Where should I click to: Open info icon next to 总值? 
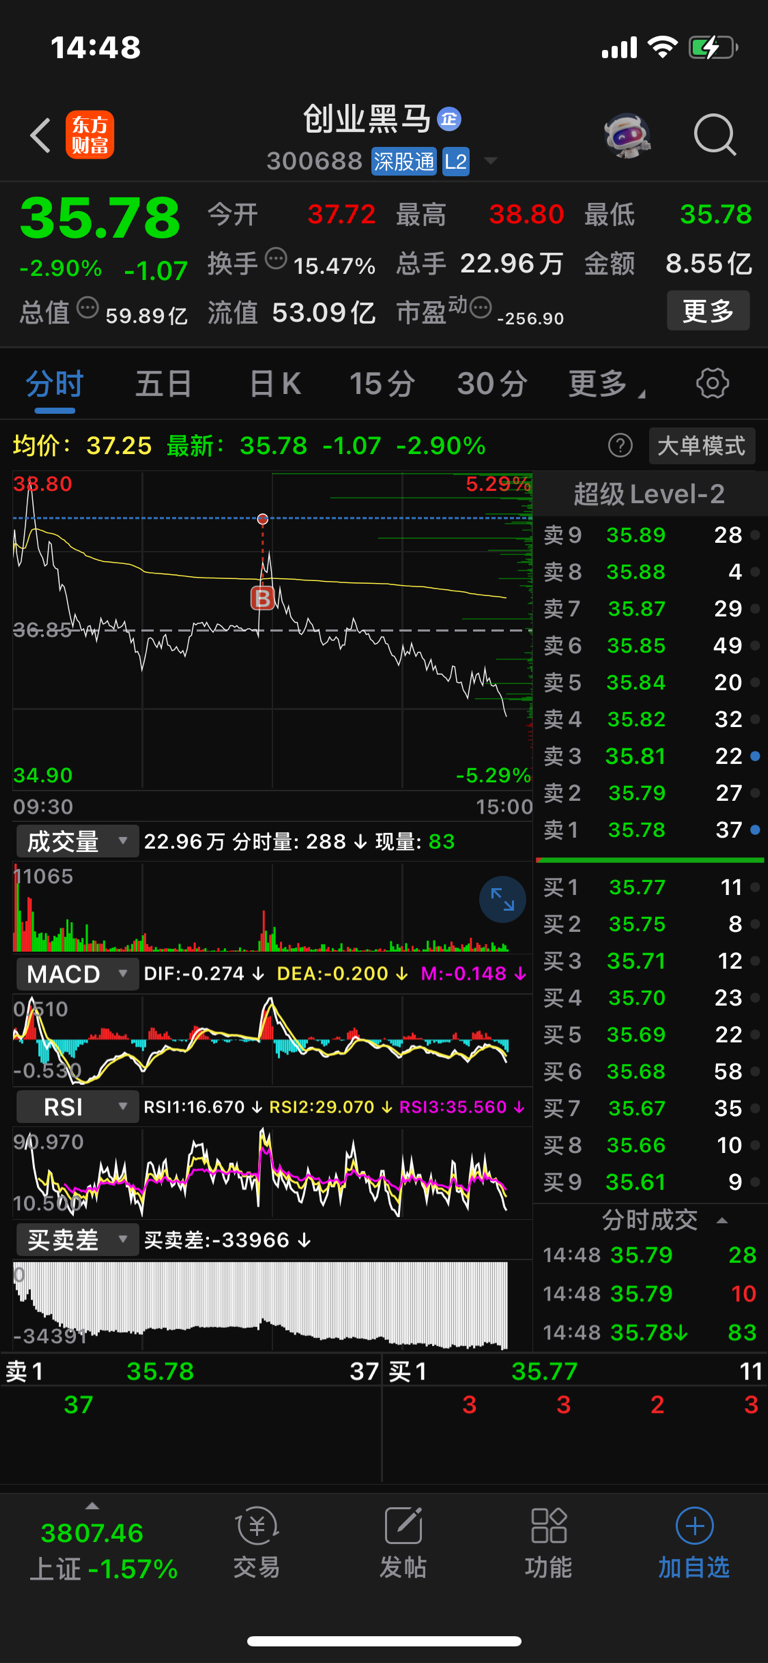tap(88, 309)
